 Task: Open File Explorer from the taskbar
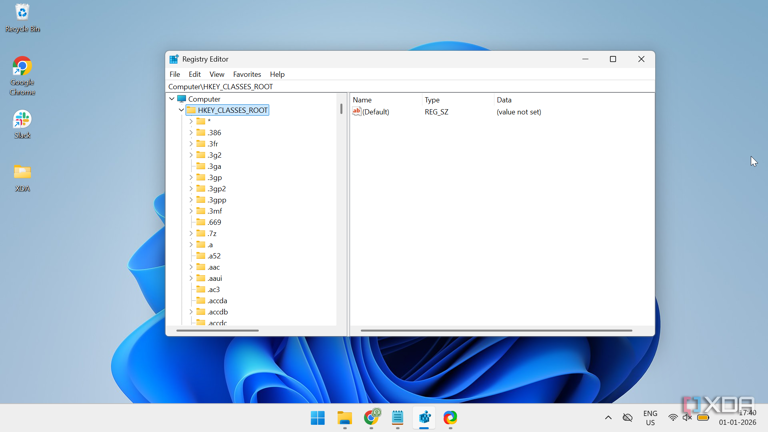[x=345, y=418]
